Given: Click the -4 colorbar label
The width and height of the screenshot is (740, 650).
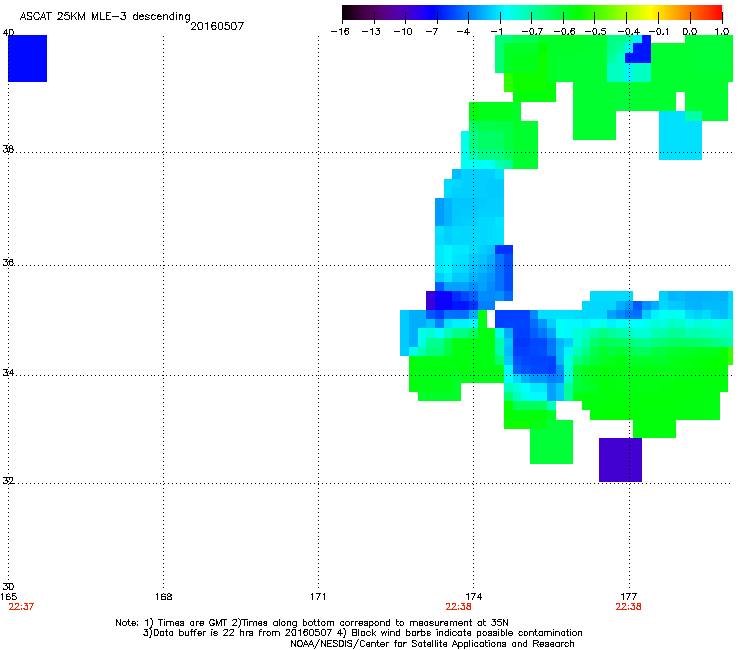Looking at the screenshot, I should pos(463,32).
